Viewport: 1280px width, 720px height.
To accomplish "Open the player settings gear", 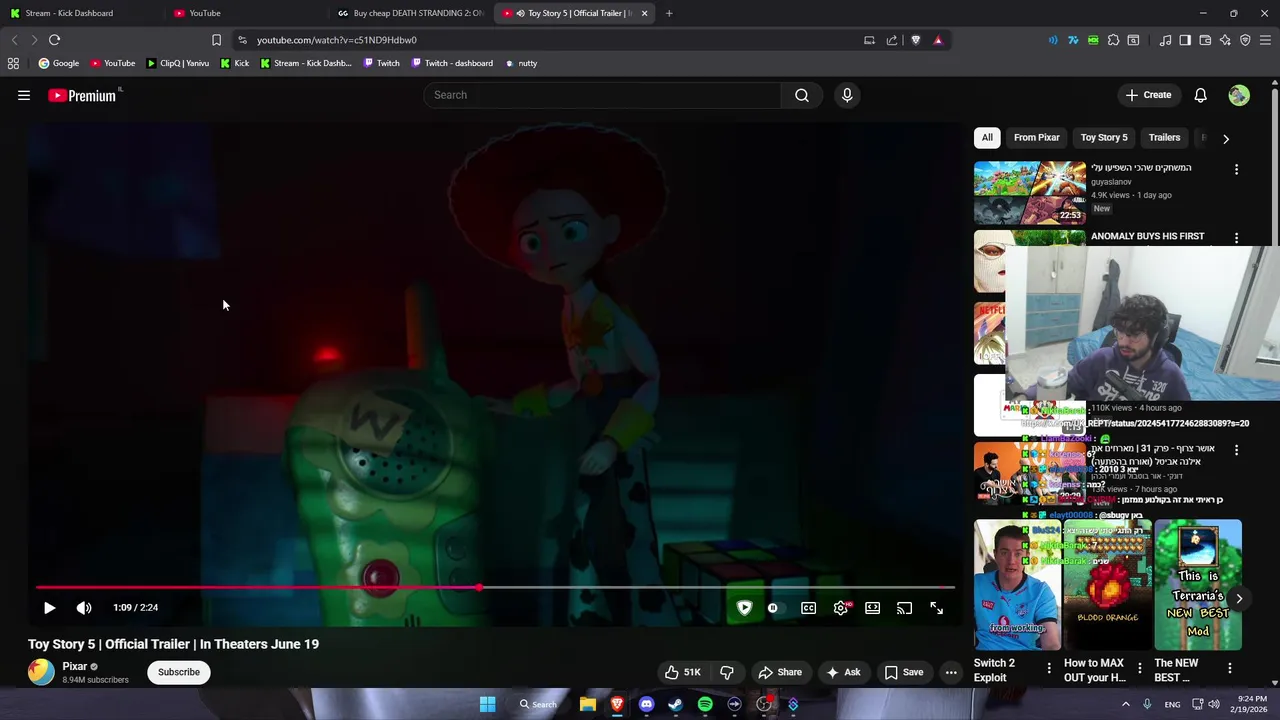I will (841, 608).
